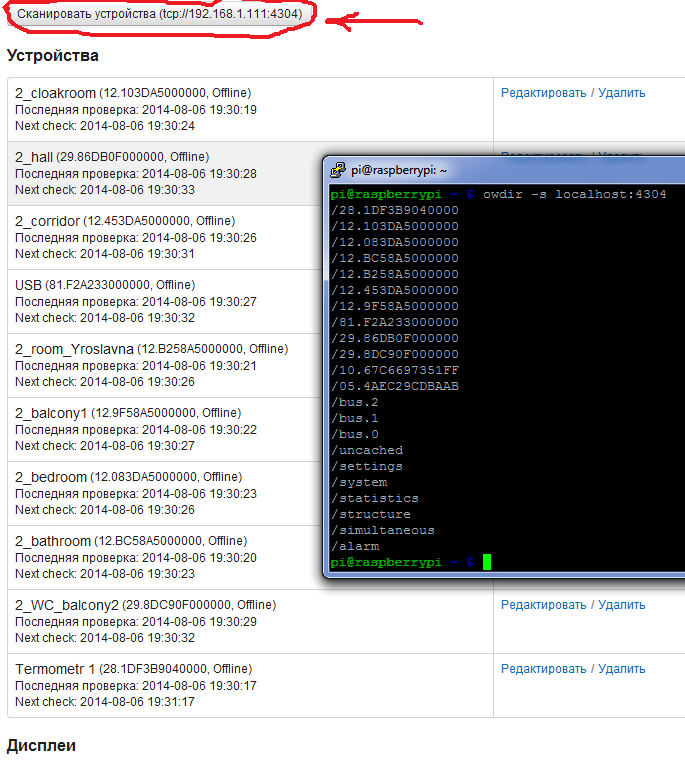
Task: Open Редактировать link for 2_WC_balcony2
Action: (x=543, y=605)
